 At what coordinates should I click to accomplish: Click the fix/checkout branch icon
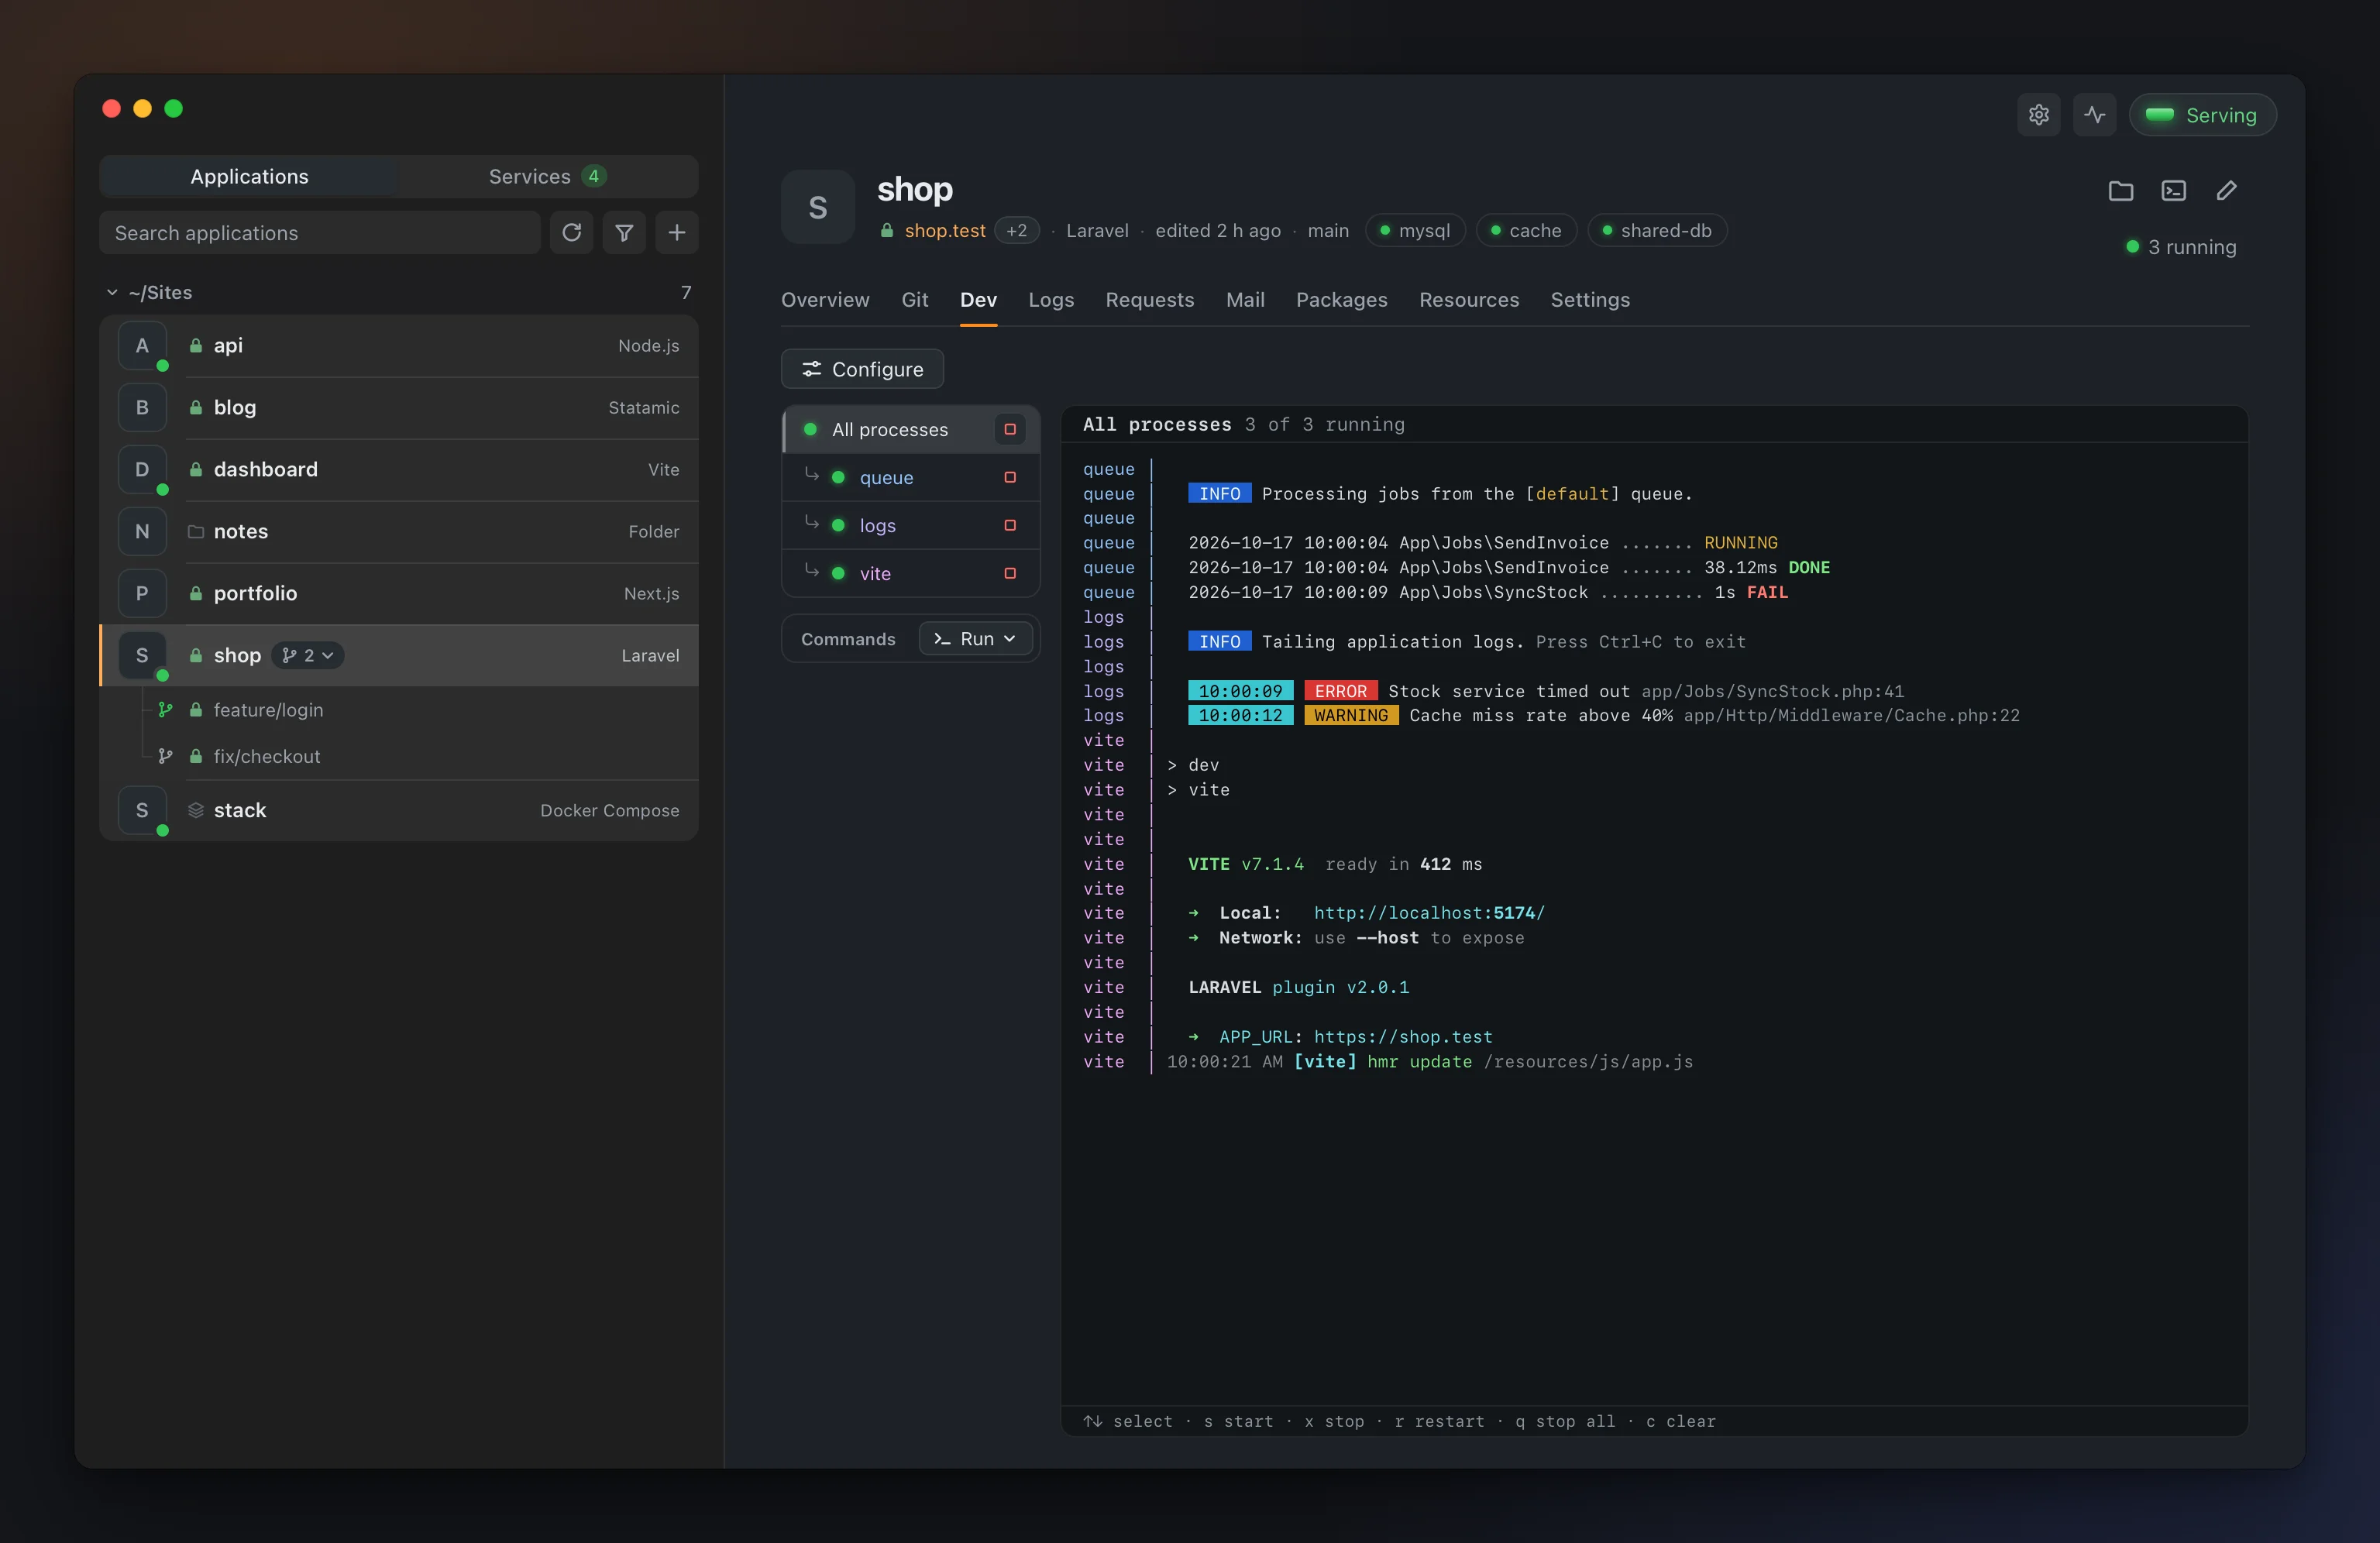pyautogui.click(x=166, y=756)
